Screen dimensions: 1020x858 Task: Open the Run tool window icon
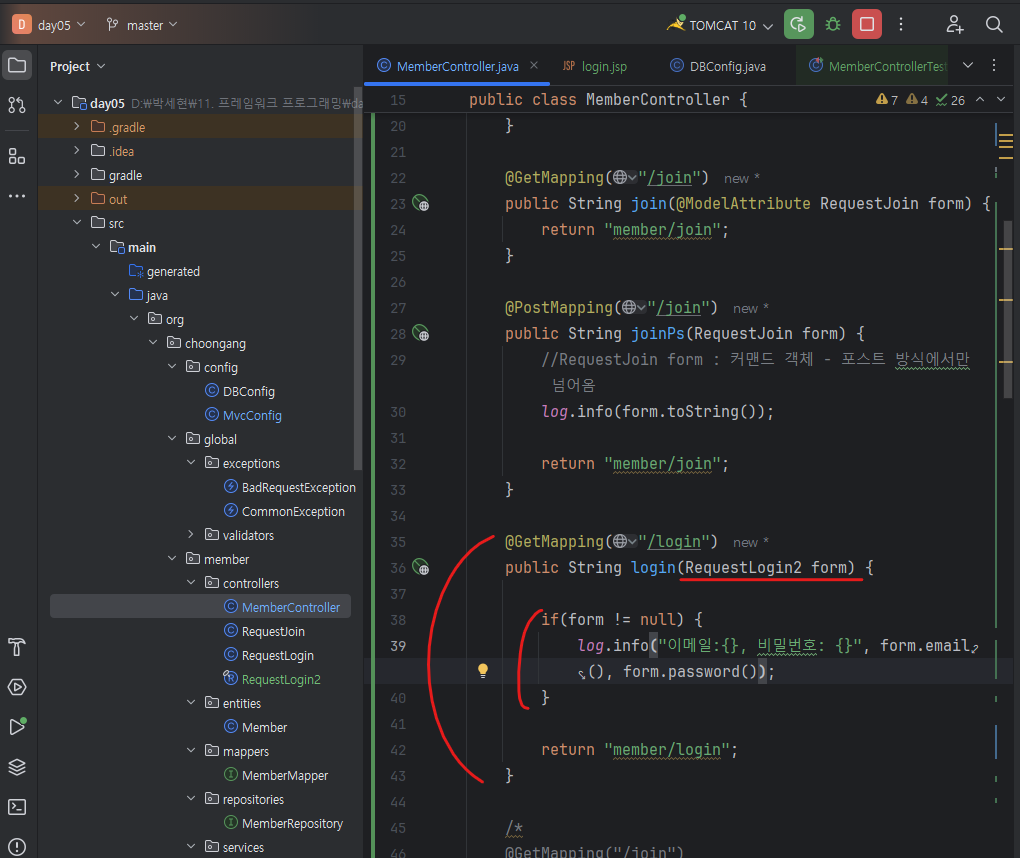pyautogui.click(x=17, y=727)
